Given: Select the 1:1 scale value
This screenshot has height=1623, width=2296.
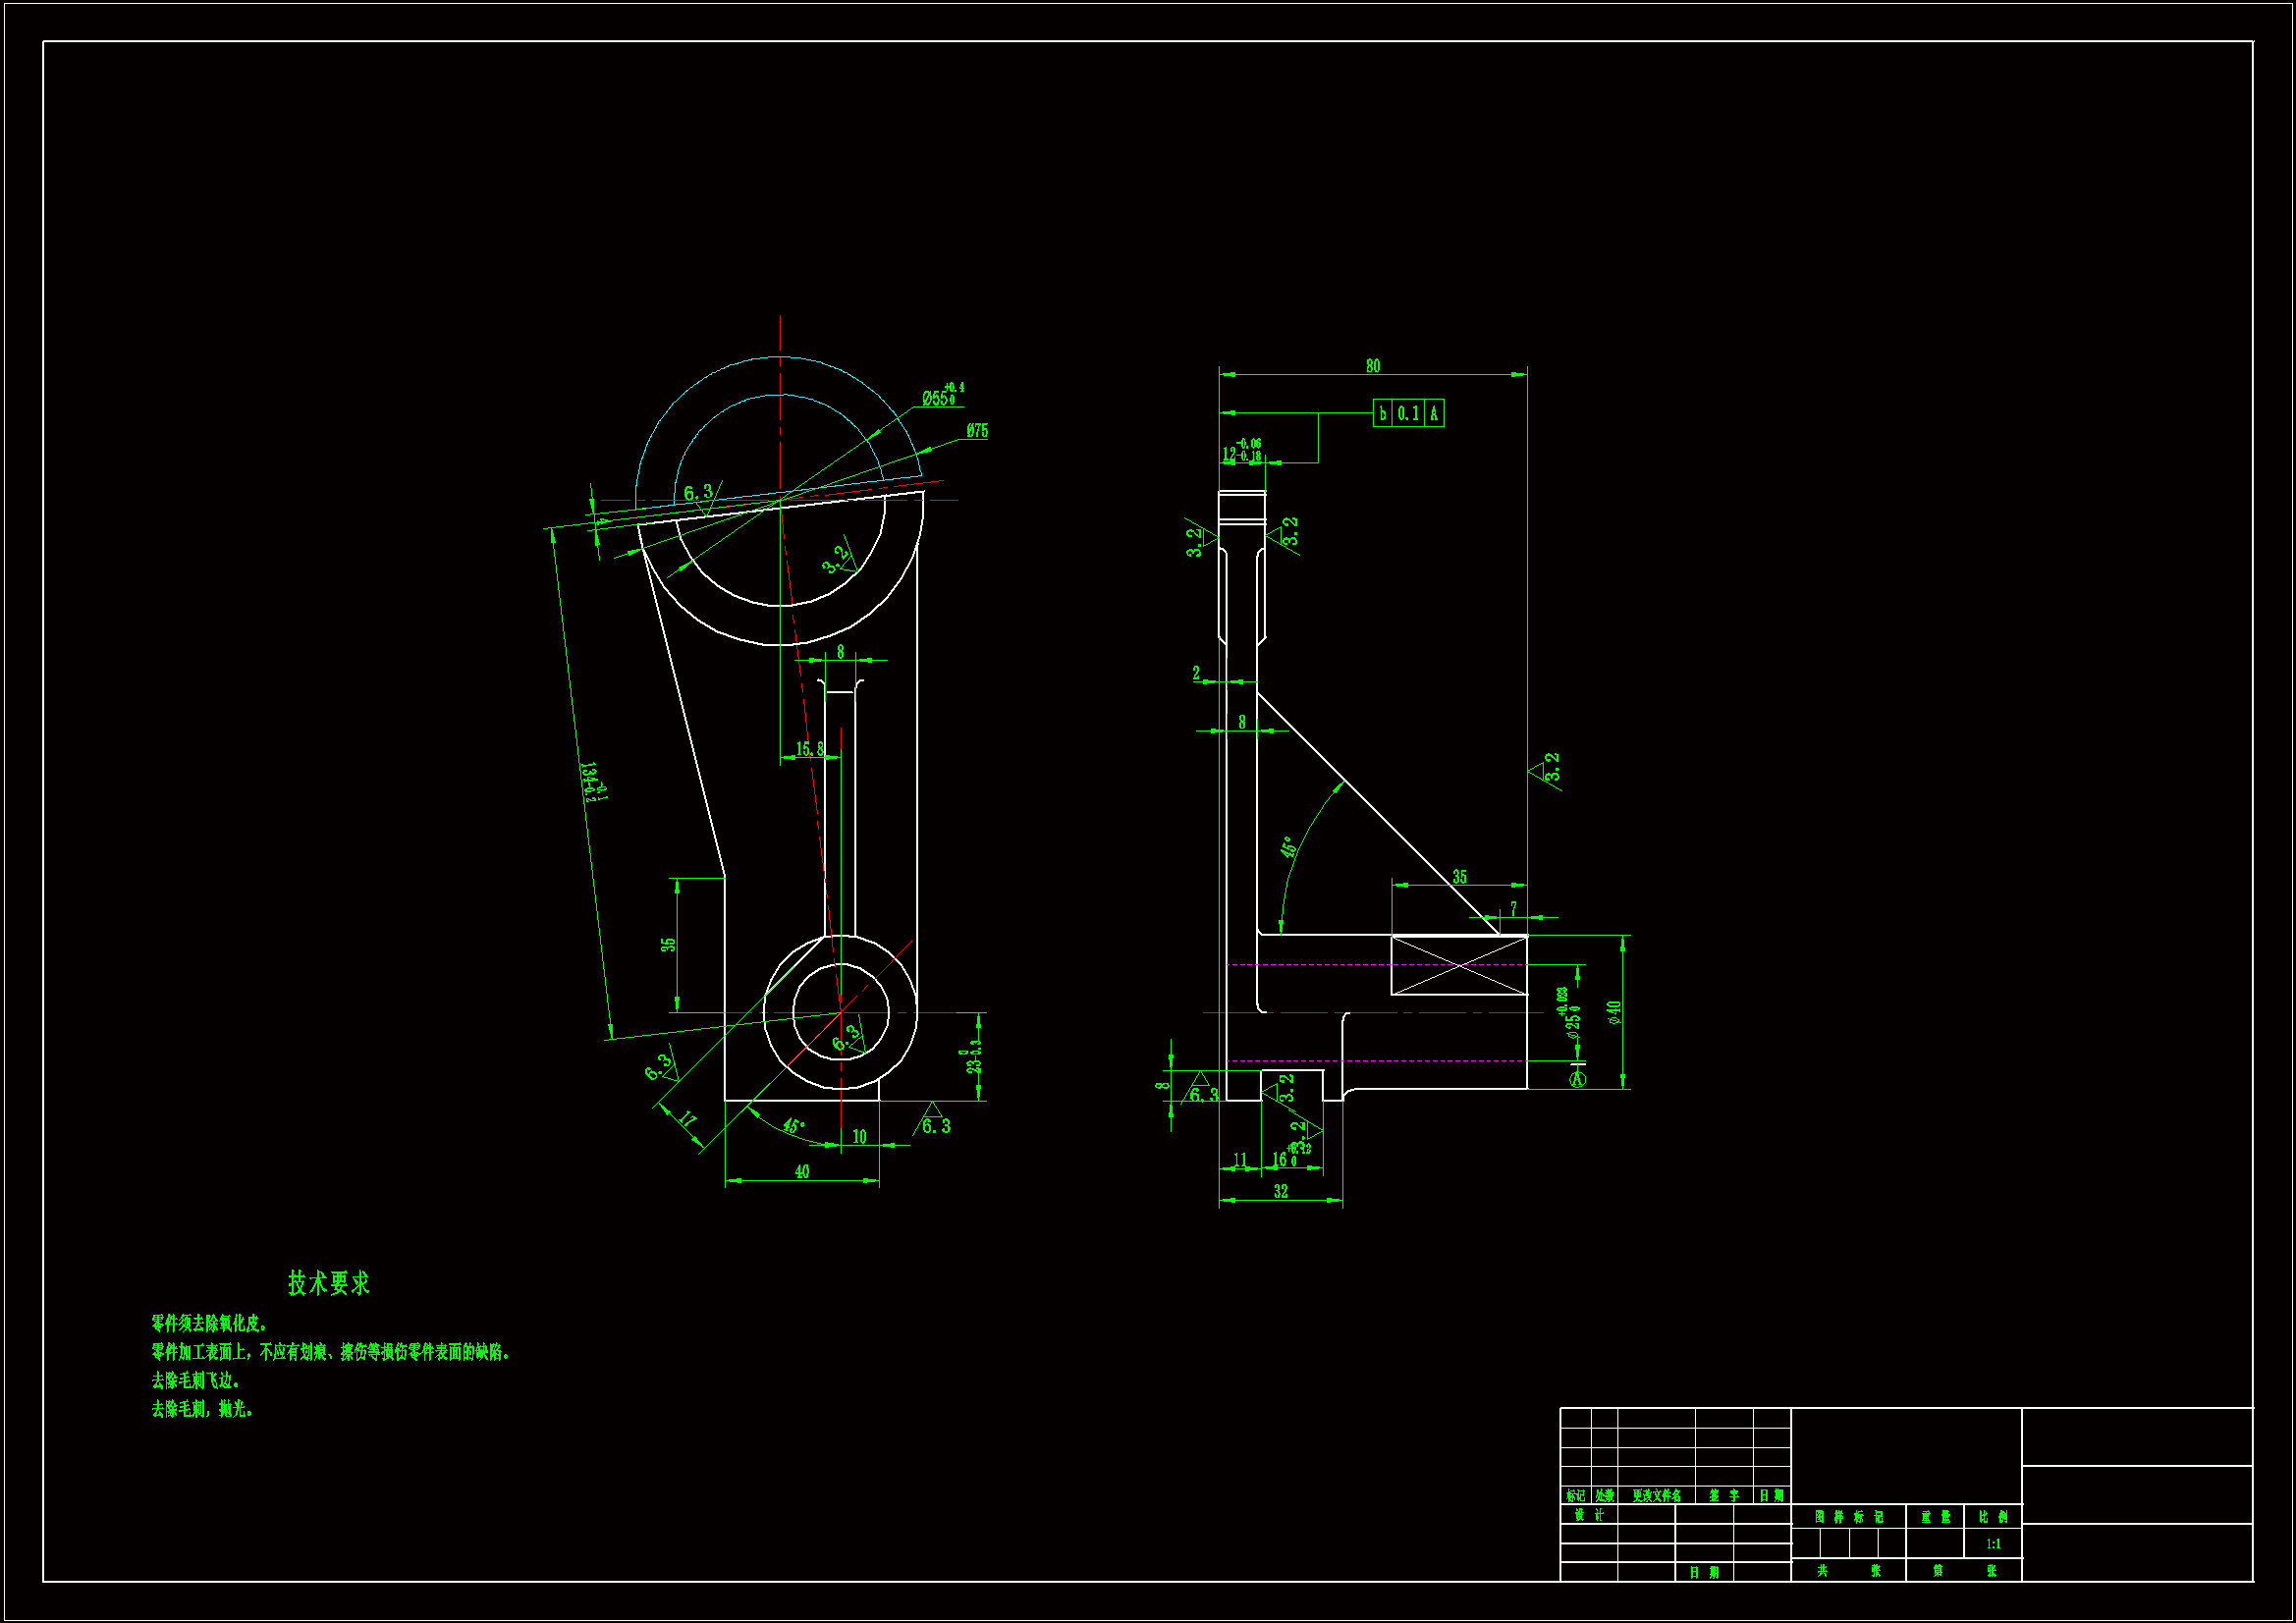Looking at the screenshot, I should point(1993,1544).
